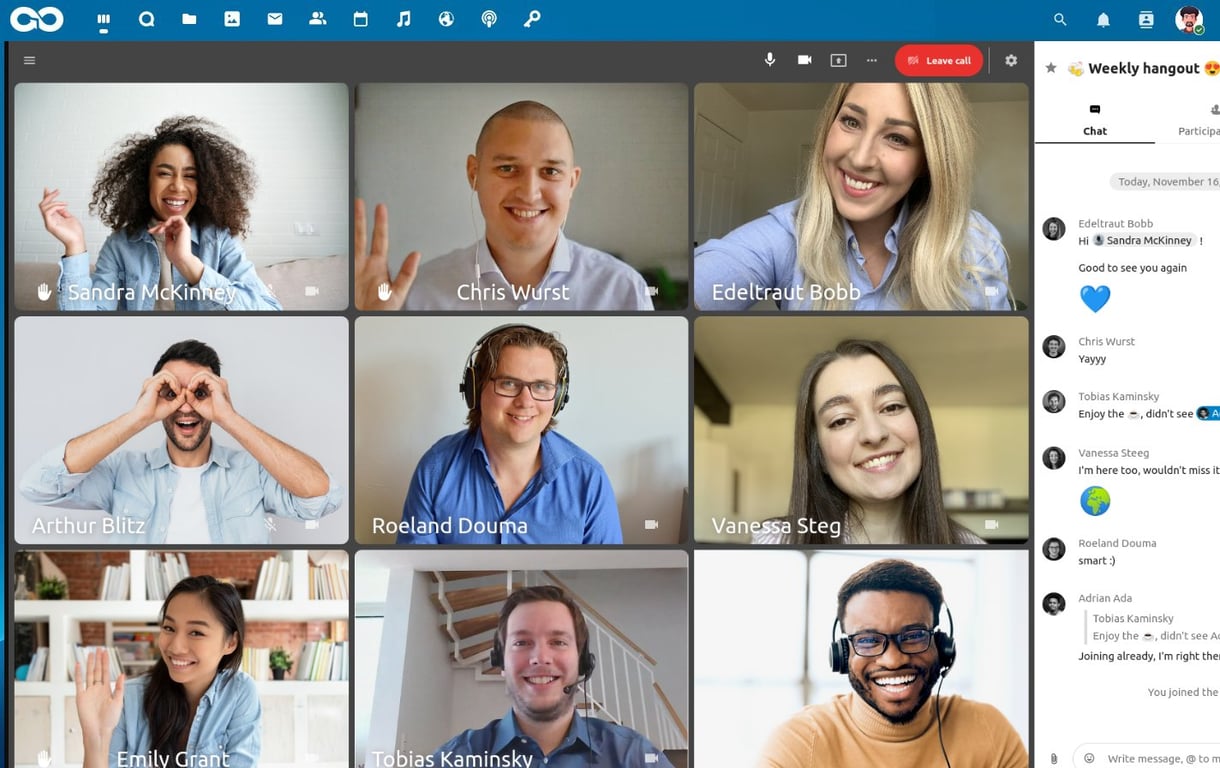Screen dimensions: 1220x768
Task: Click the video icon on Chris Wurst's tile
Action: click(x=652, y=291)
